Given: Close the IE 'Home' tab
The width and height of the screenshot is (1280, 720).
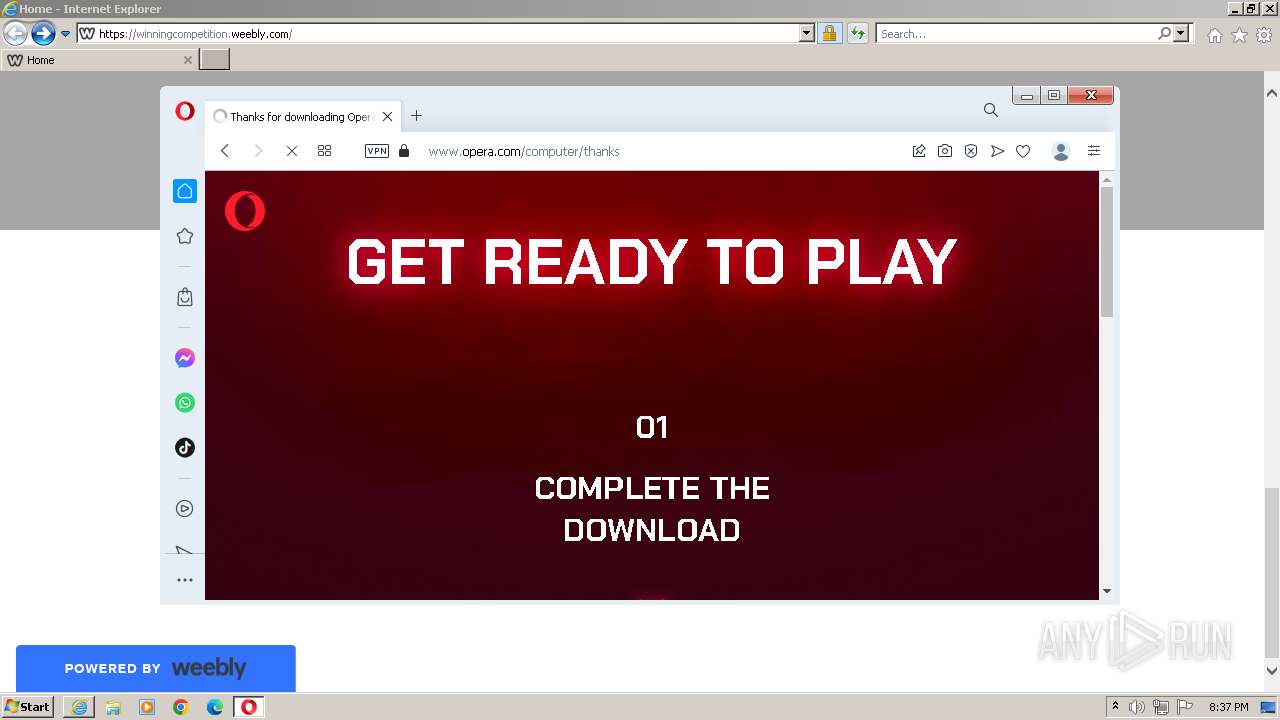Looking at the screenshot, I should (187, 60).
